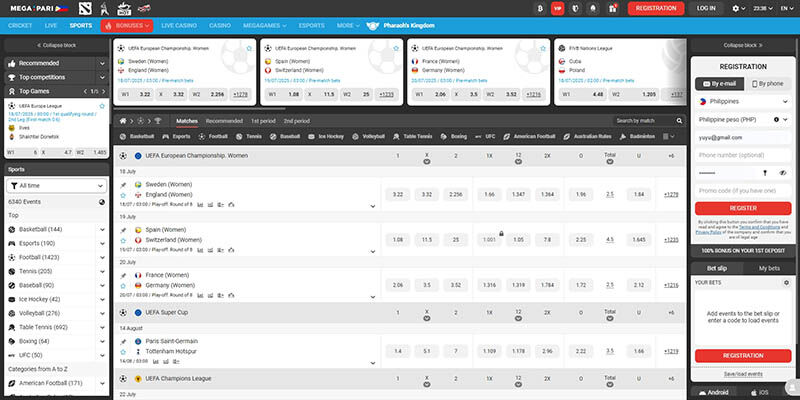The image size is (800, 400).
Task: Toggle password visibility eye icon
Action: (x=783, y=173)
